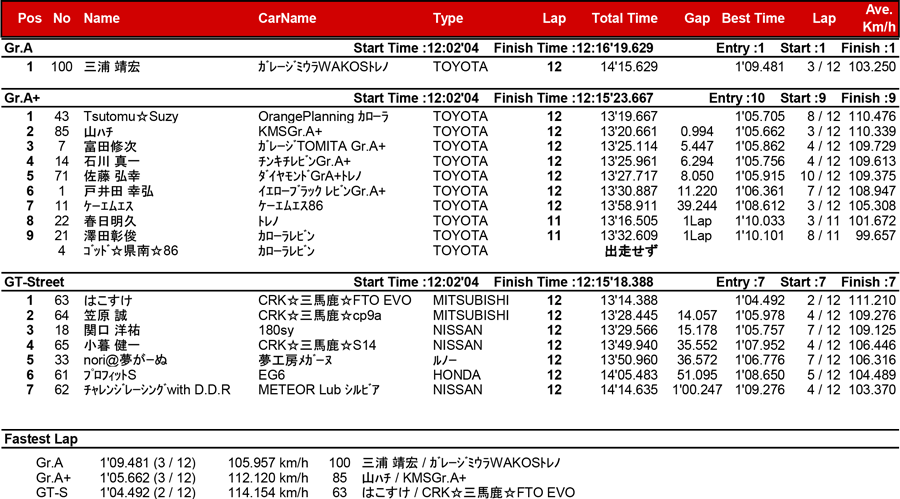Click average speed '99.657'
This screenshot has height=499, width=900.
coord(875,236)
